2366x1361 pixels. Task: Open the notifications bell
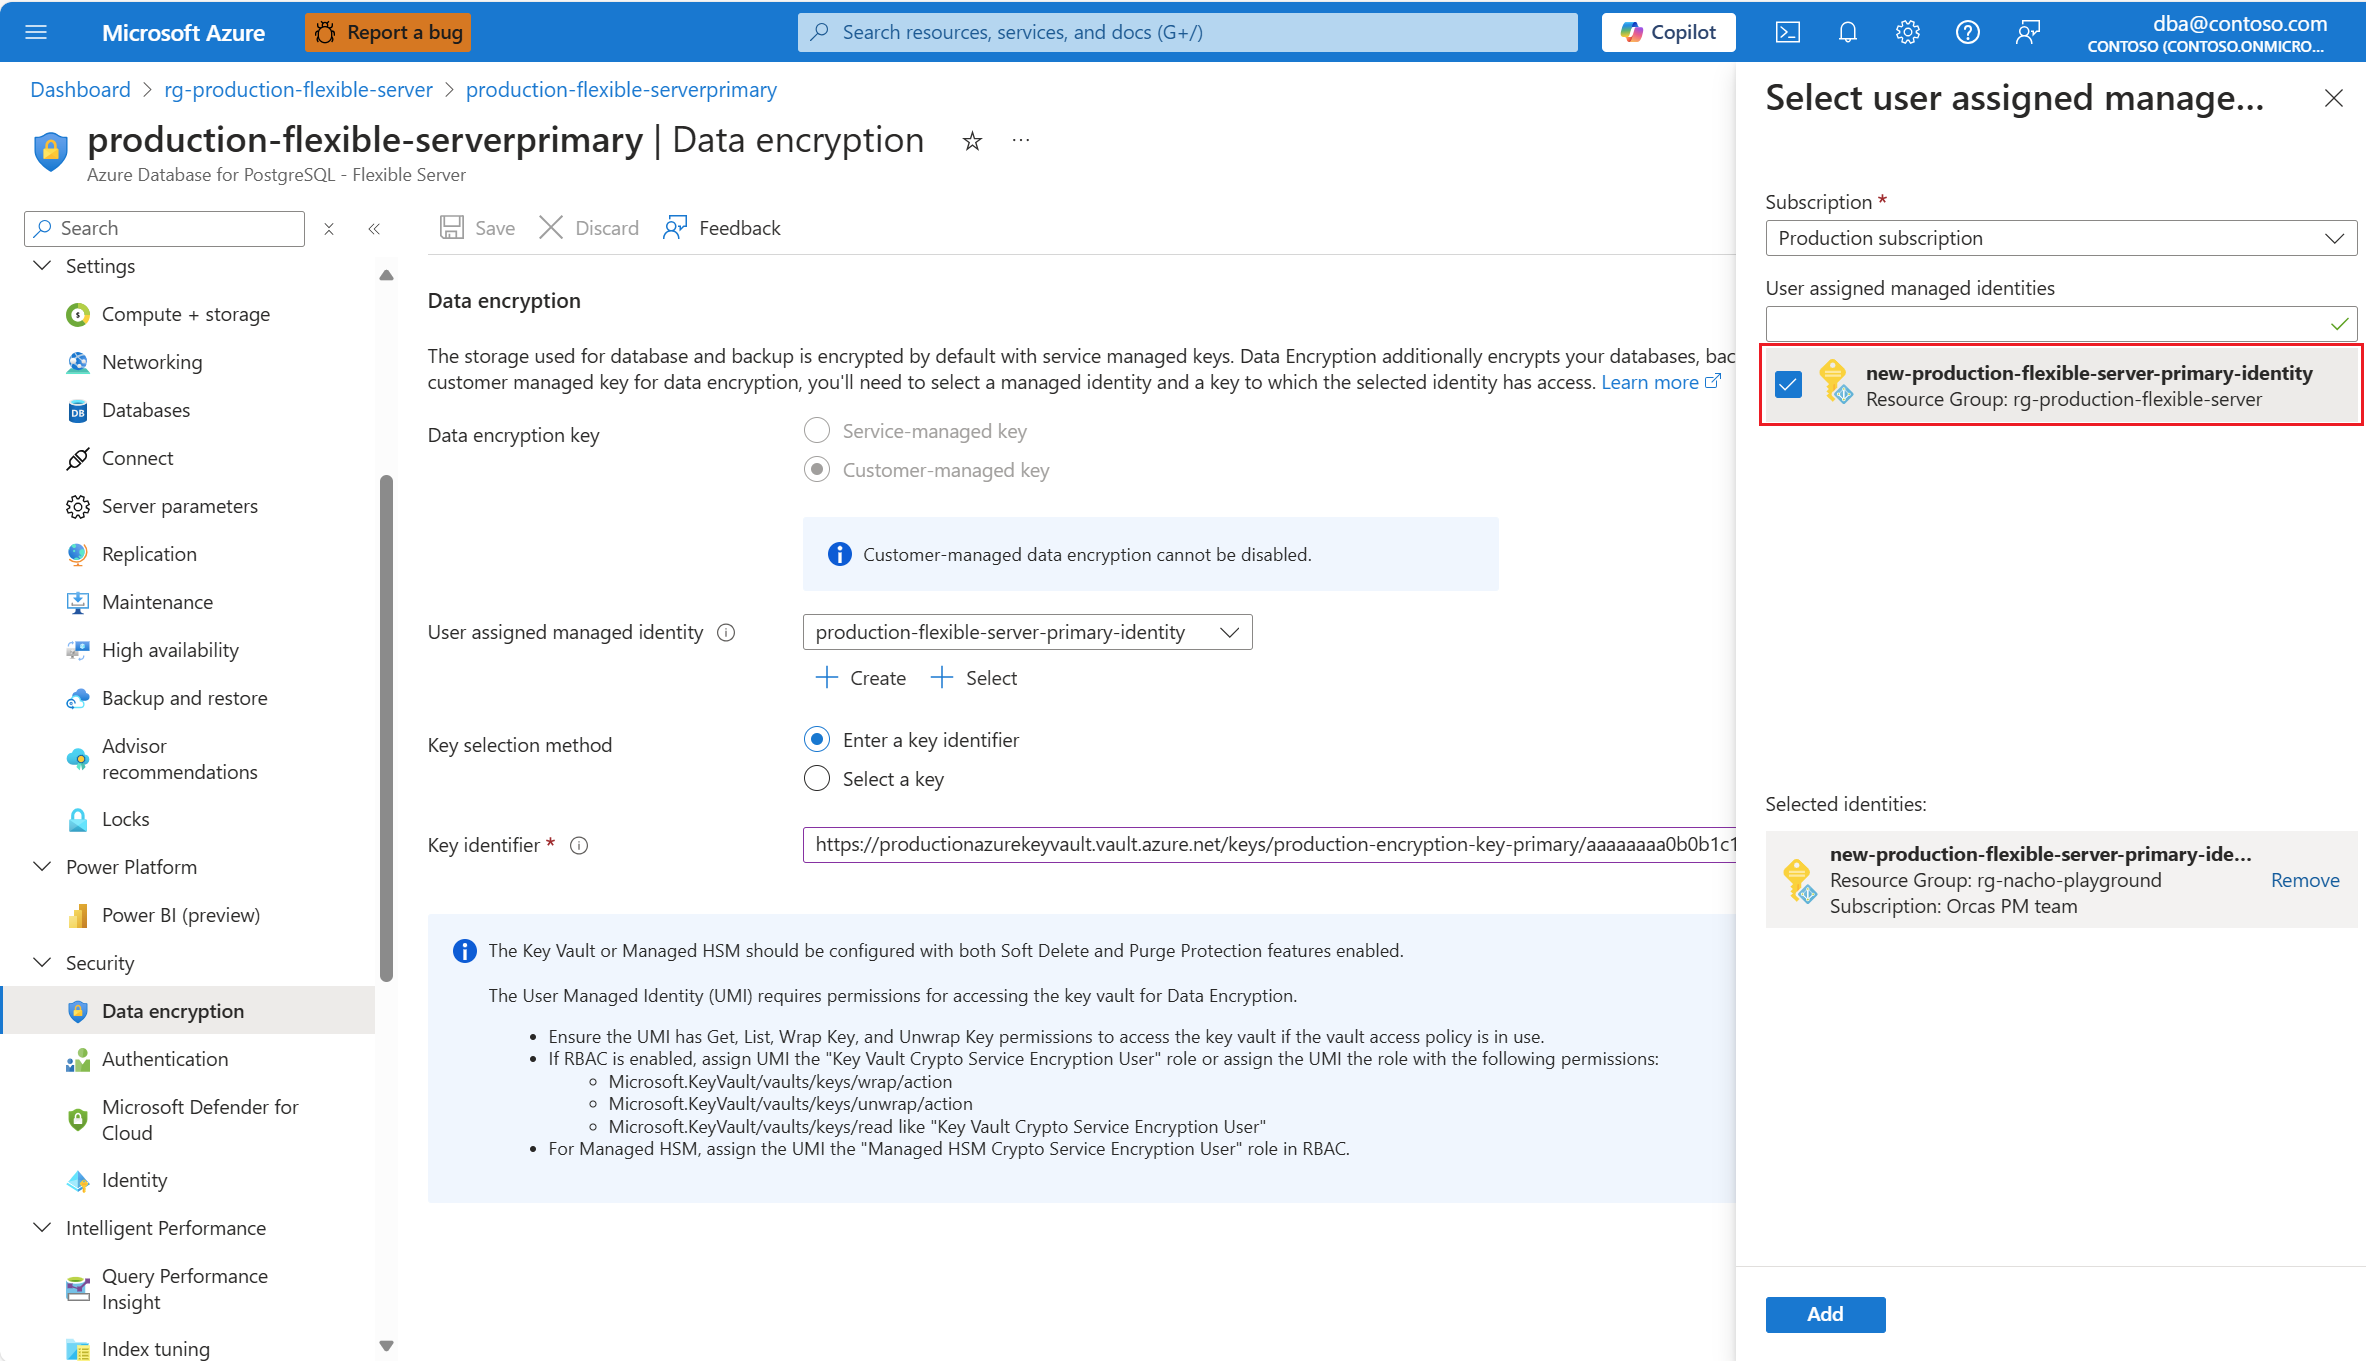click(x=1847, y=32)
